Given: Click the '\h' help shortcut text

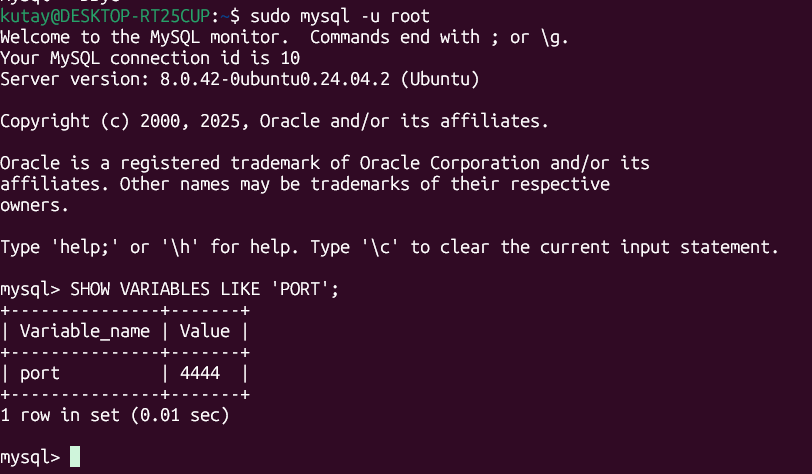Looking at the screenshot, I should coord(179,247).
